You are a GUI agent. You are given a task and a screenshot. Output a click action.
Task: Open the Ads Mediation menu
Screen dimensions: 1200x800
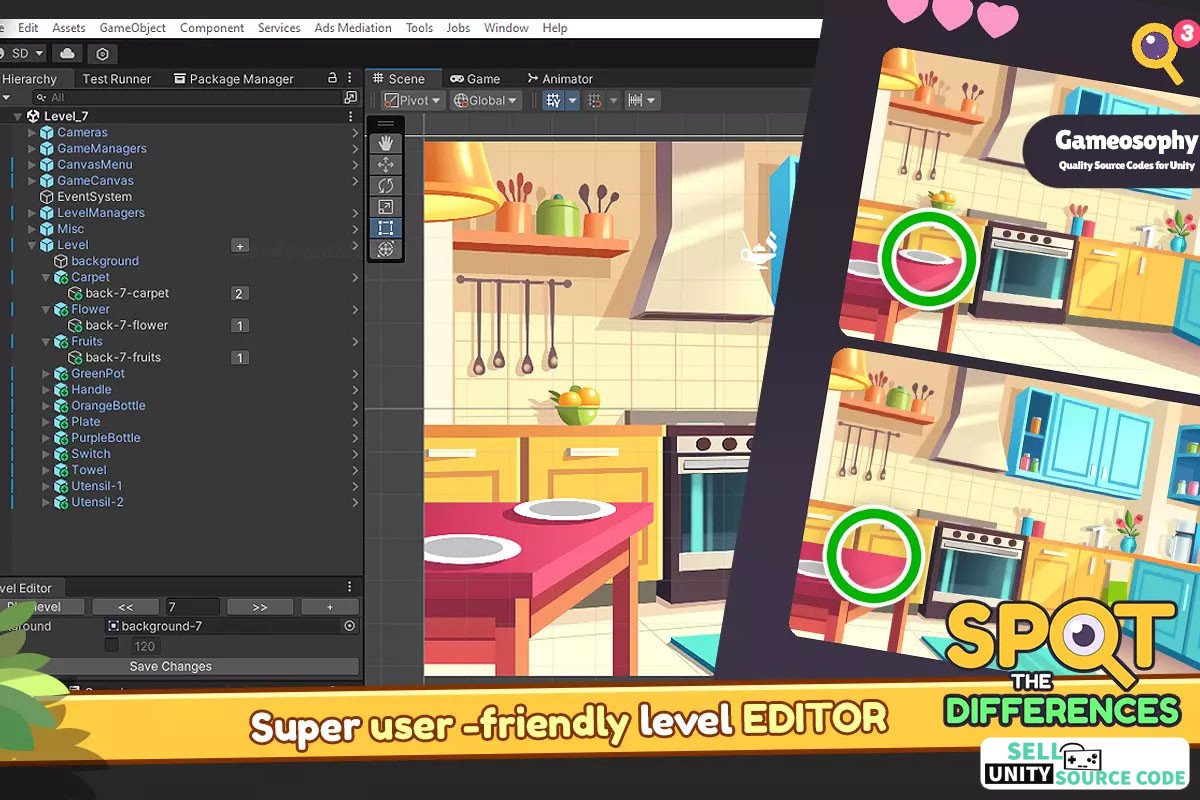353,28
